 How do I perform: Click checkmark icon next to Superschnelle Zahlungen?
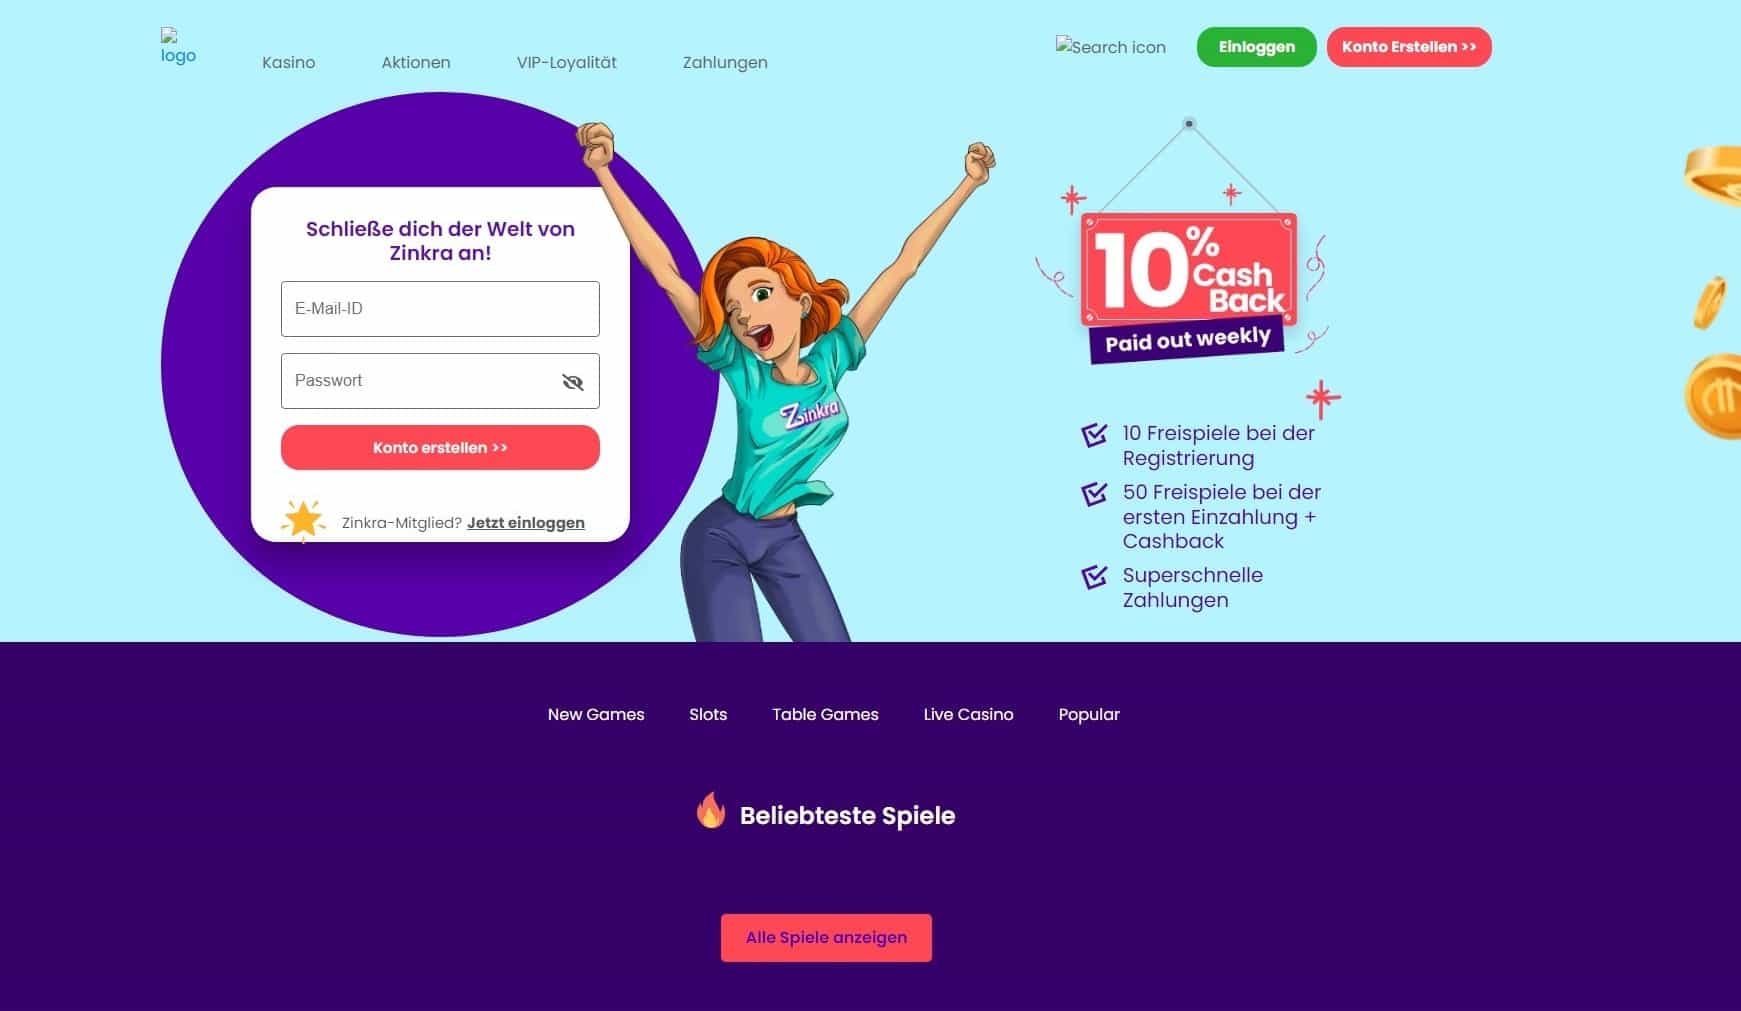pyautogui.click(x=1094, y=577)
